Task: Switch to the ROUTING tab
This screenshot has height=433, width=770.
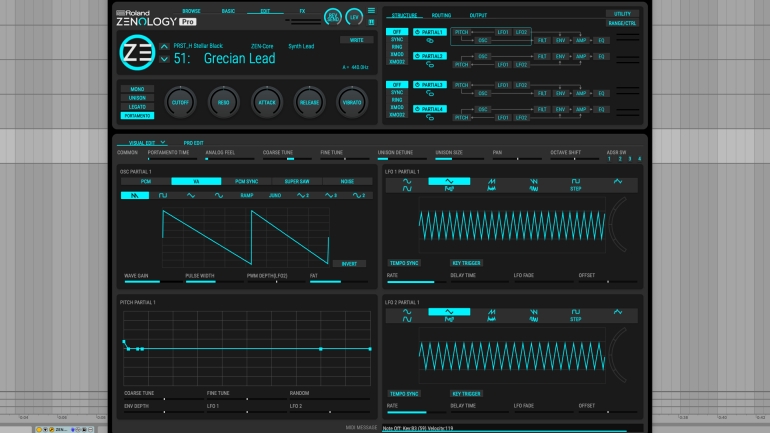Action: 441,15
